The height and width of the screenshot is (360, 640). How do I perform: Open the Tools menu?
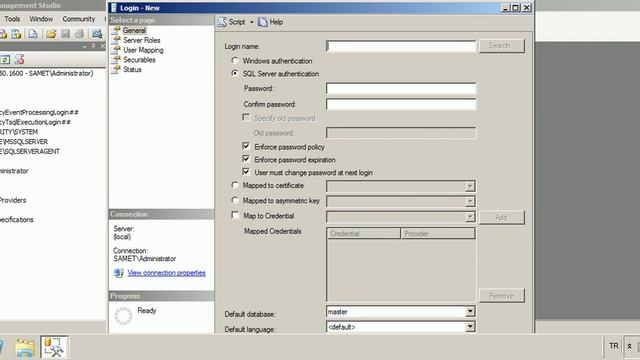tap(12, 19)
